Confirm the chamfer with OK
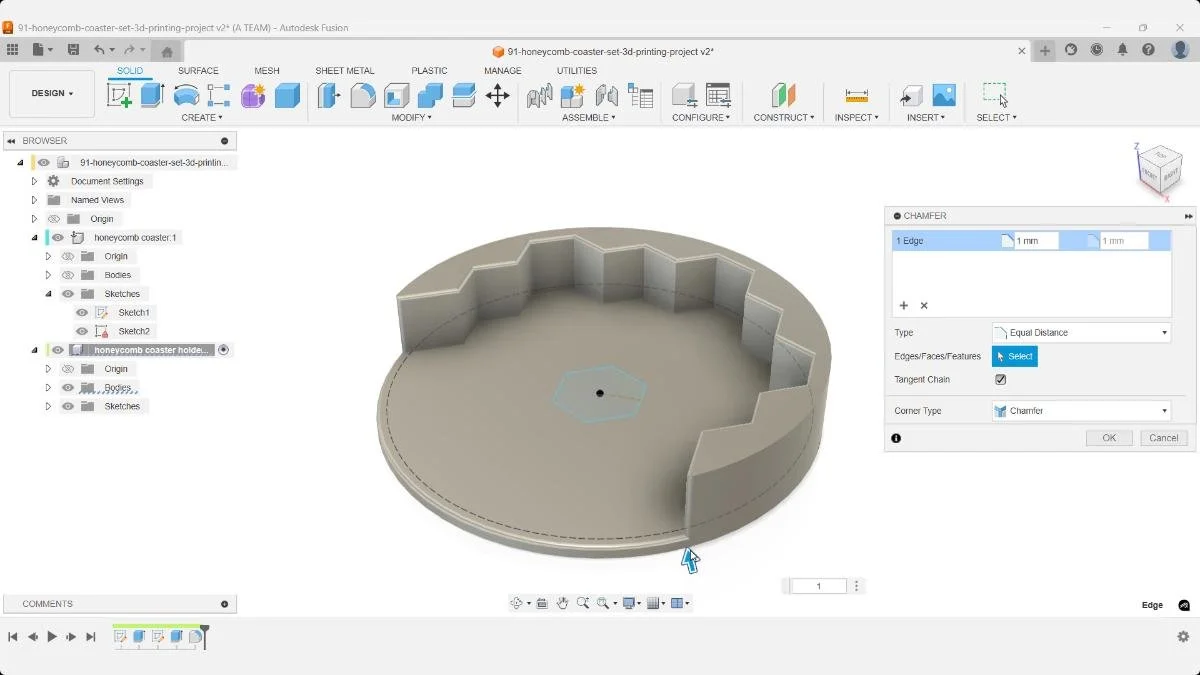Screen dimensions: 1200x675 1109,438
